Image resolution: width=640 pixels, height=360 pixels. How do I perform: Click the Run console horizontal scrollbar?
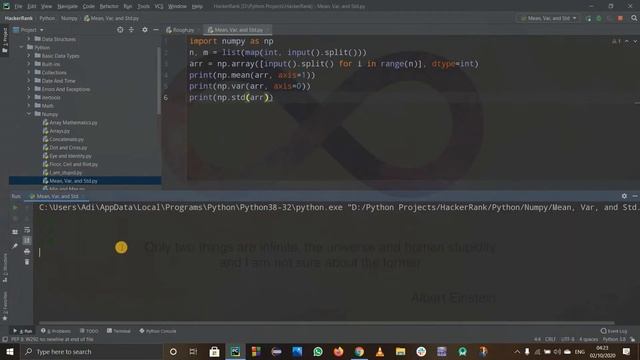click(x=327, y=322)
